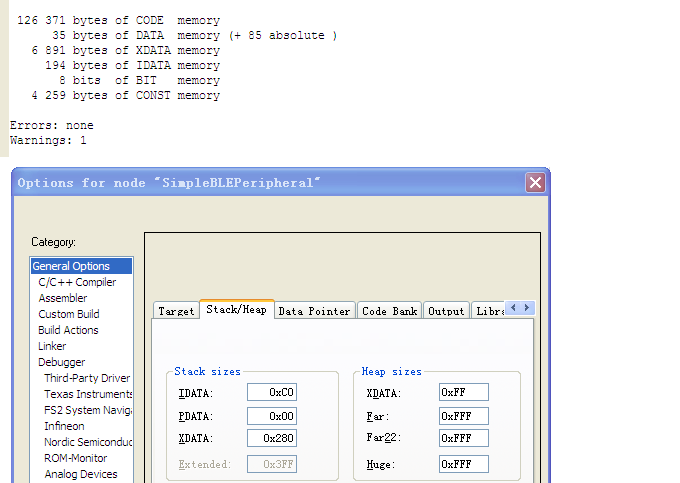Click the CONST memory bytes output line

coord(126,95)
